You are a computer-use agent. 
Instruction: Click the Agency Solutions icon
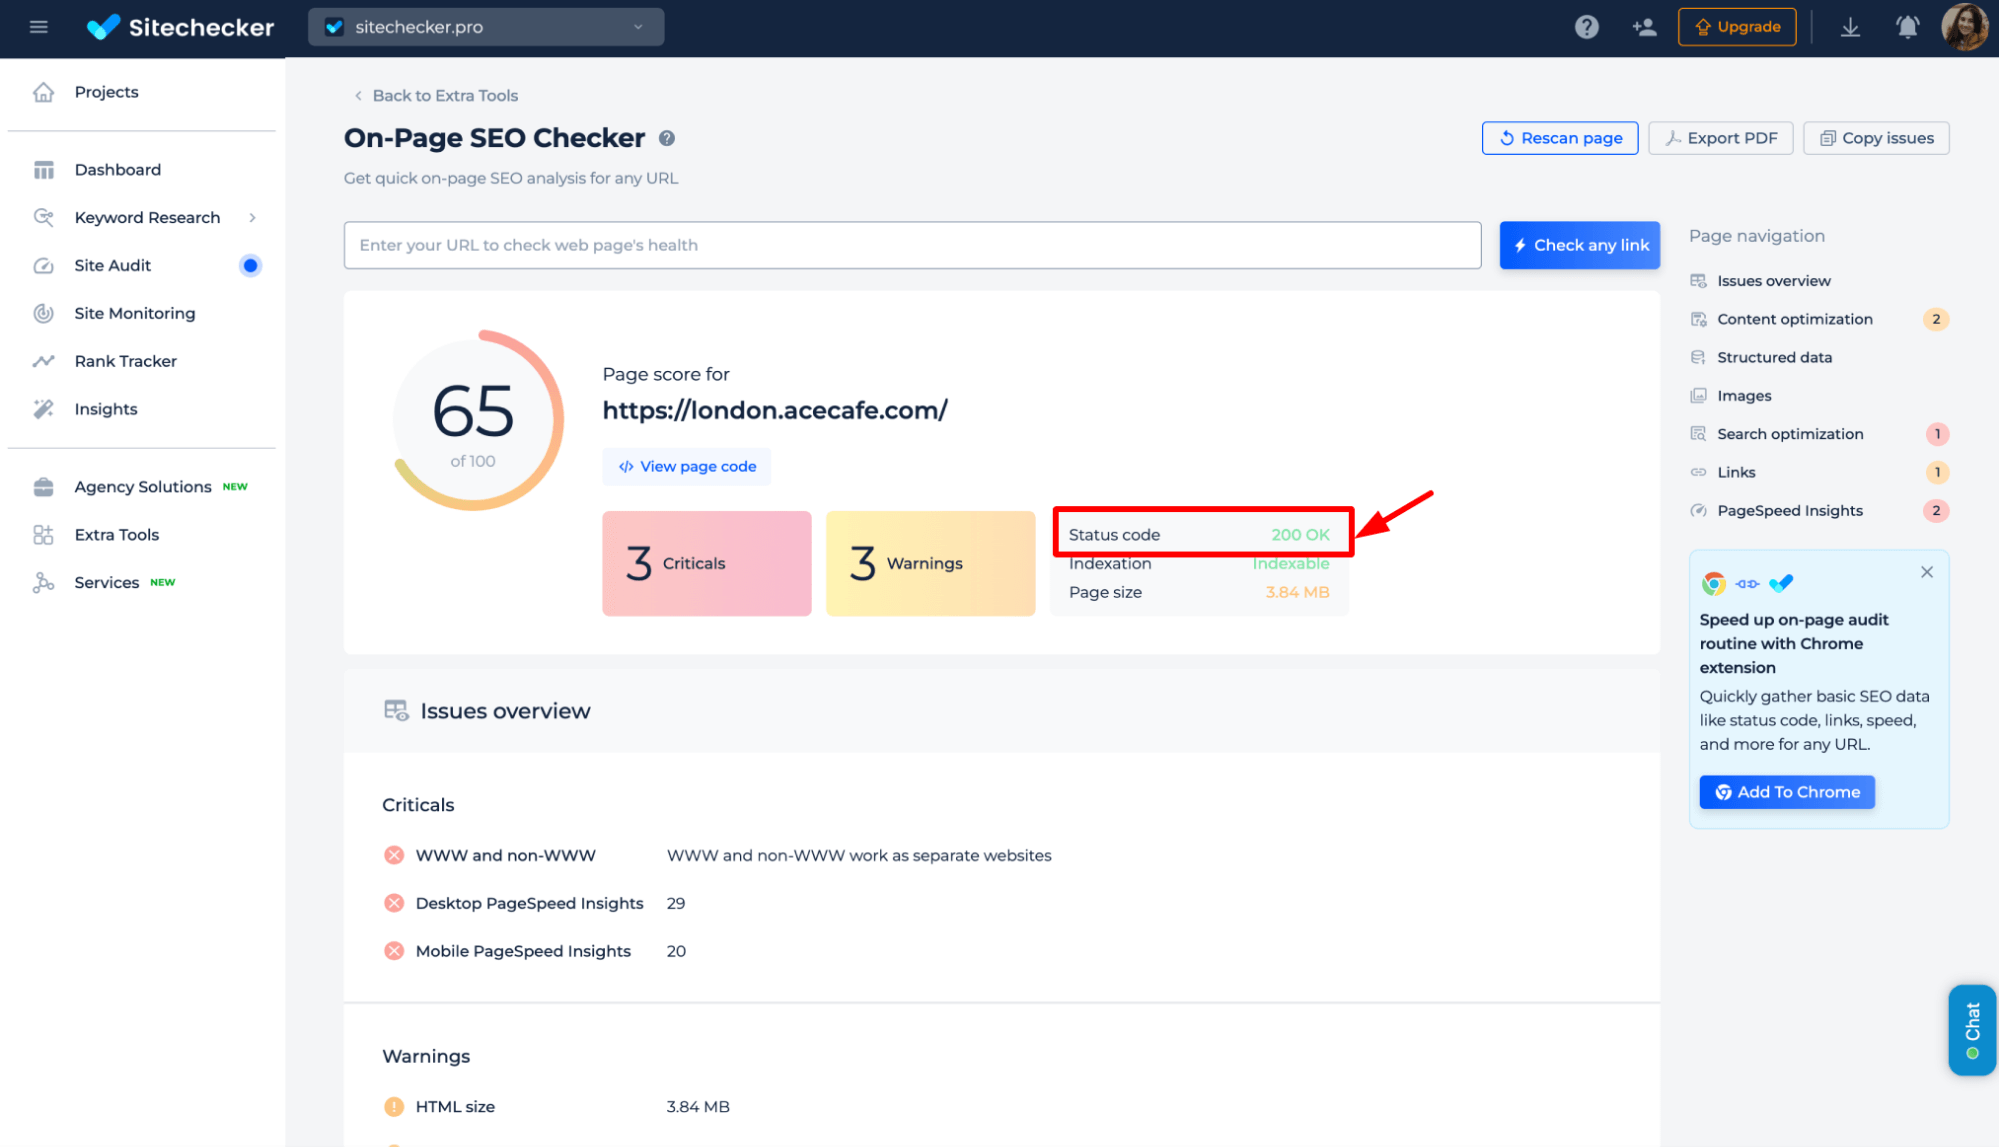tap(43, 485)
